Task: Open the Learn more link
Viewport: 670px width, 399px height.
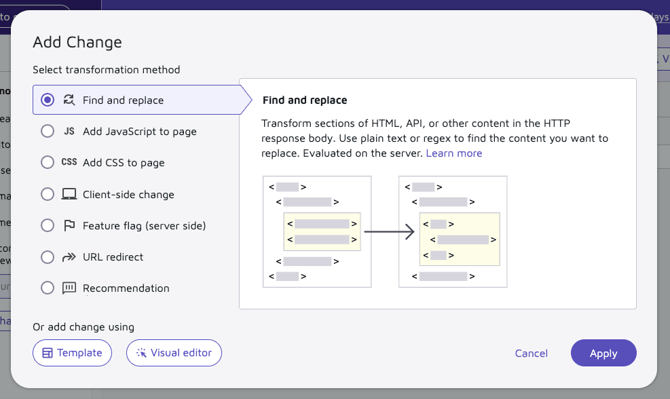Action: (454, 153)
